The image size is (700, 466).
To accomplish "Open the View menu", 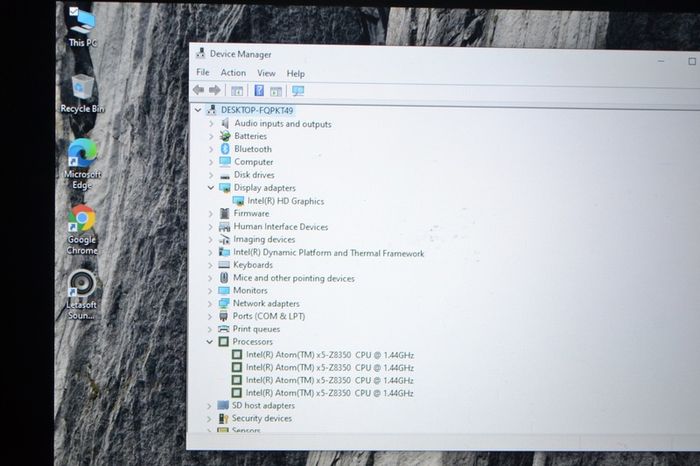I will pyautogui.click(x=266, y=73).
